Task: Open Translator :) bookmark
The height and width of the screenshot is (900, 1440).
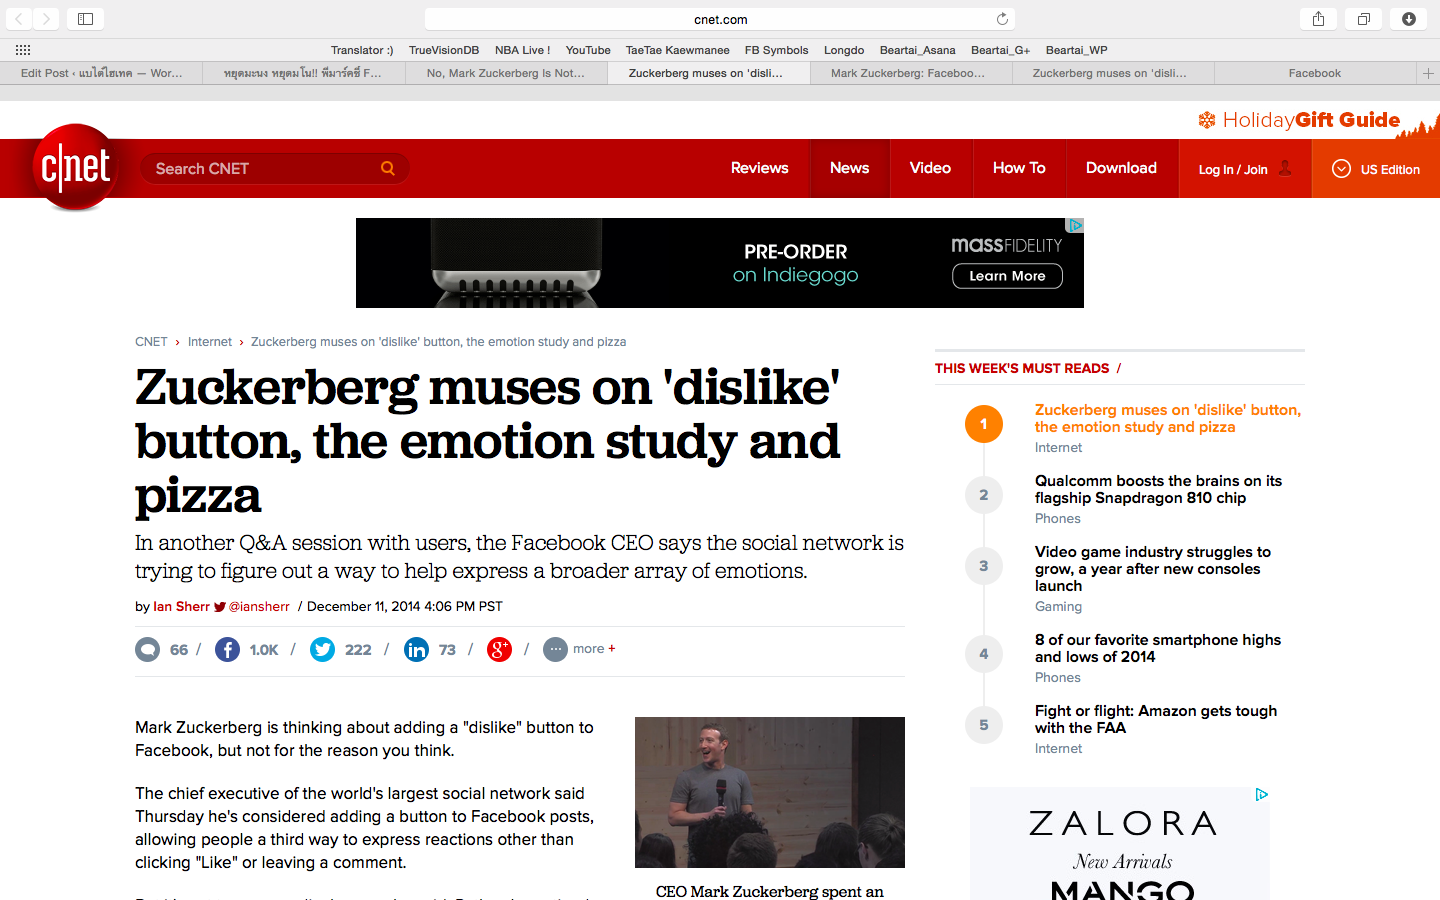Action: pyautogui.click(x=362, y=50)
